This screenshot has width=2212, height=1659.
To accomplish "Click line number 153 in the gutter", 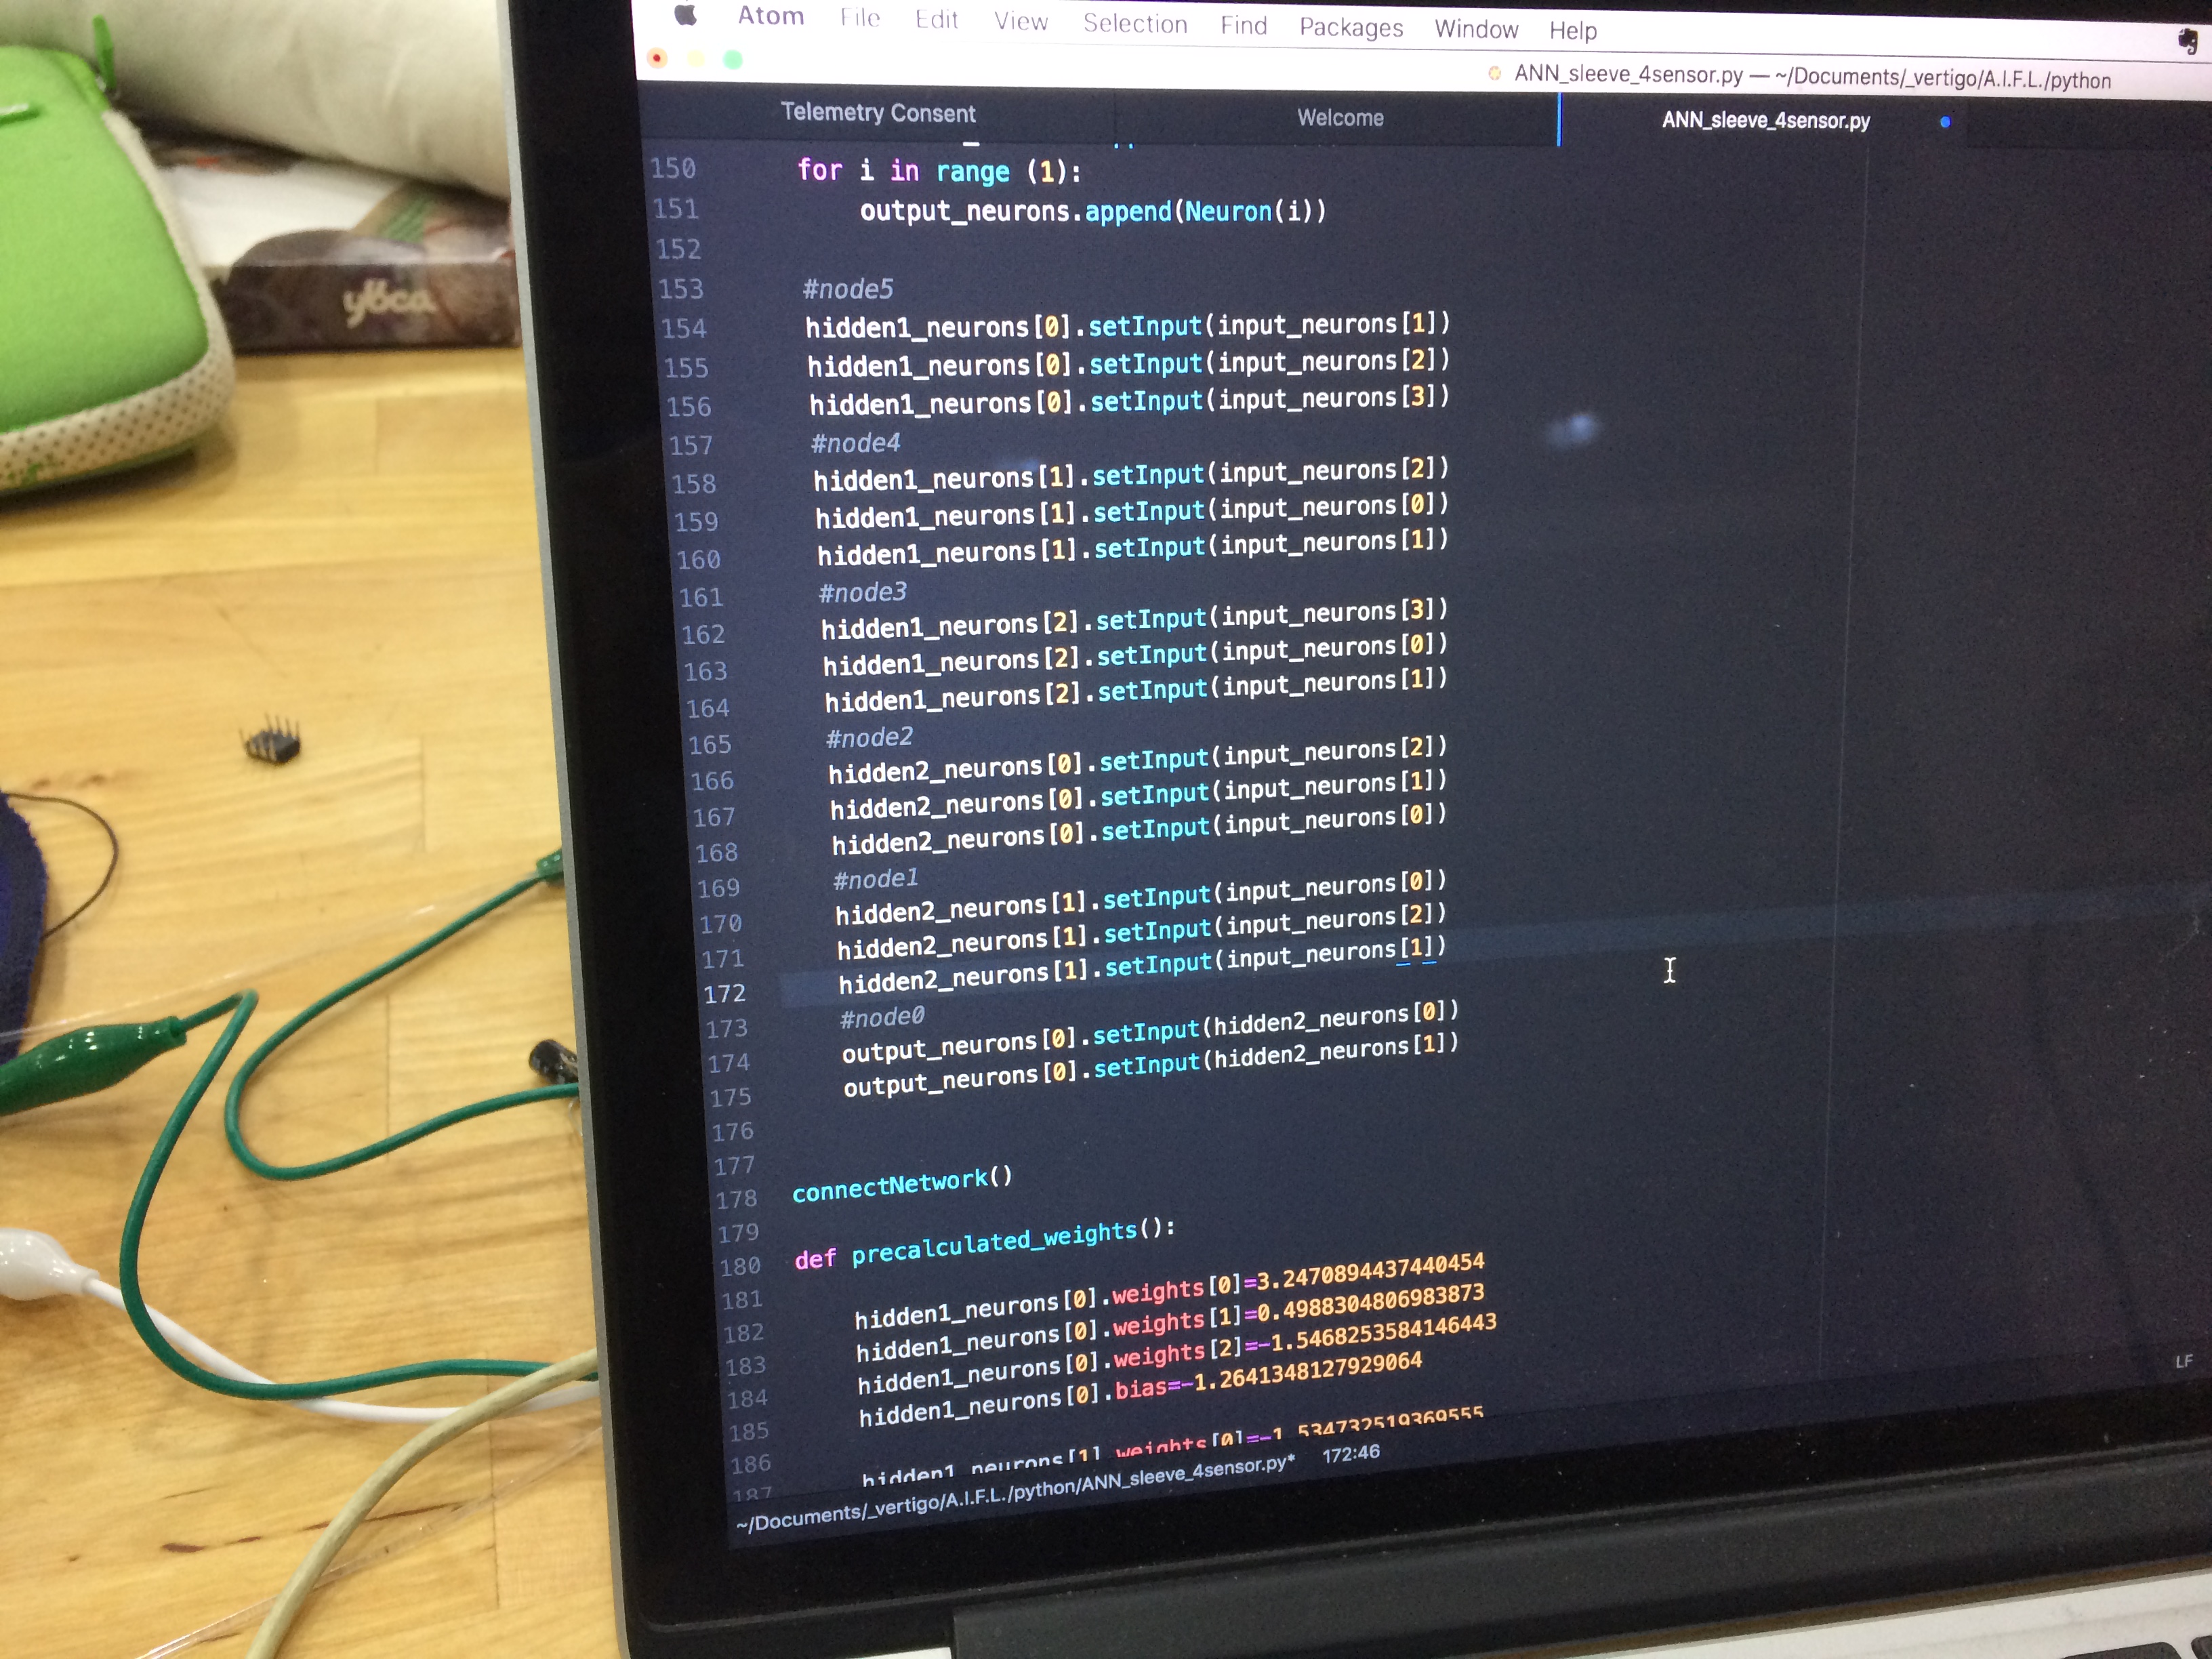I will (x=681, y=290).
